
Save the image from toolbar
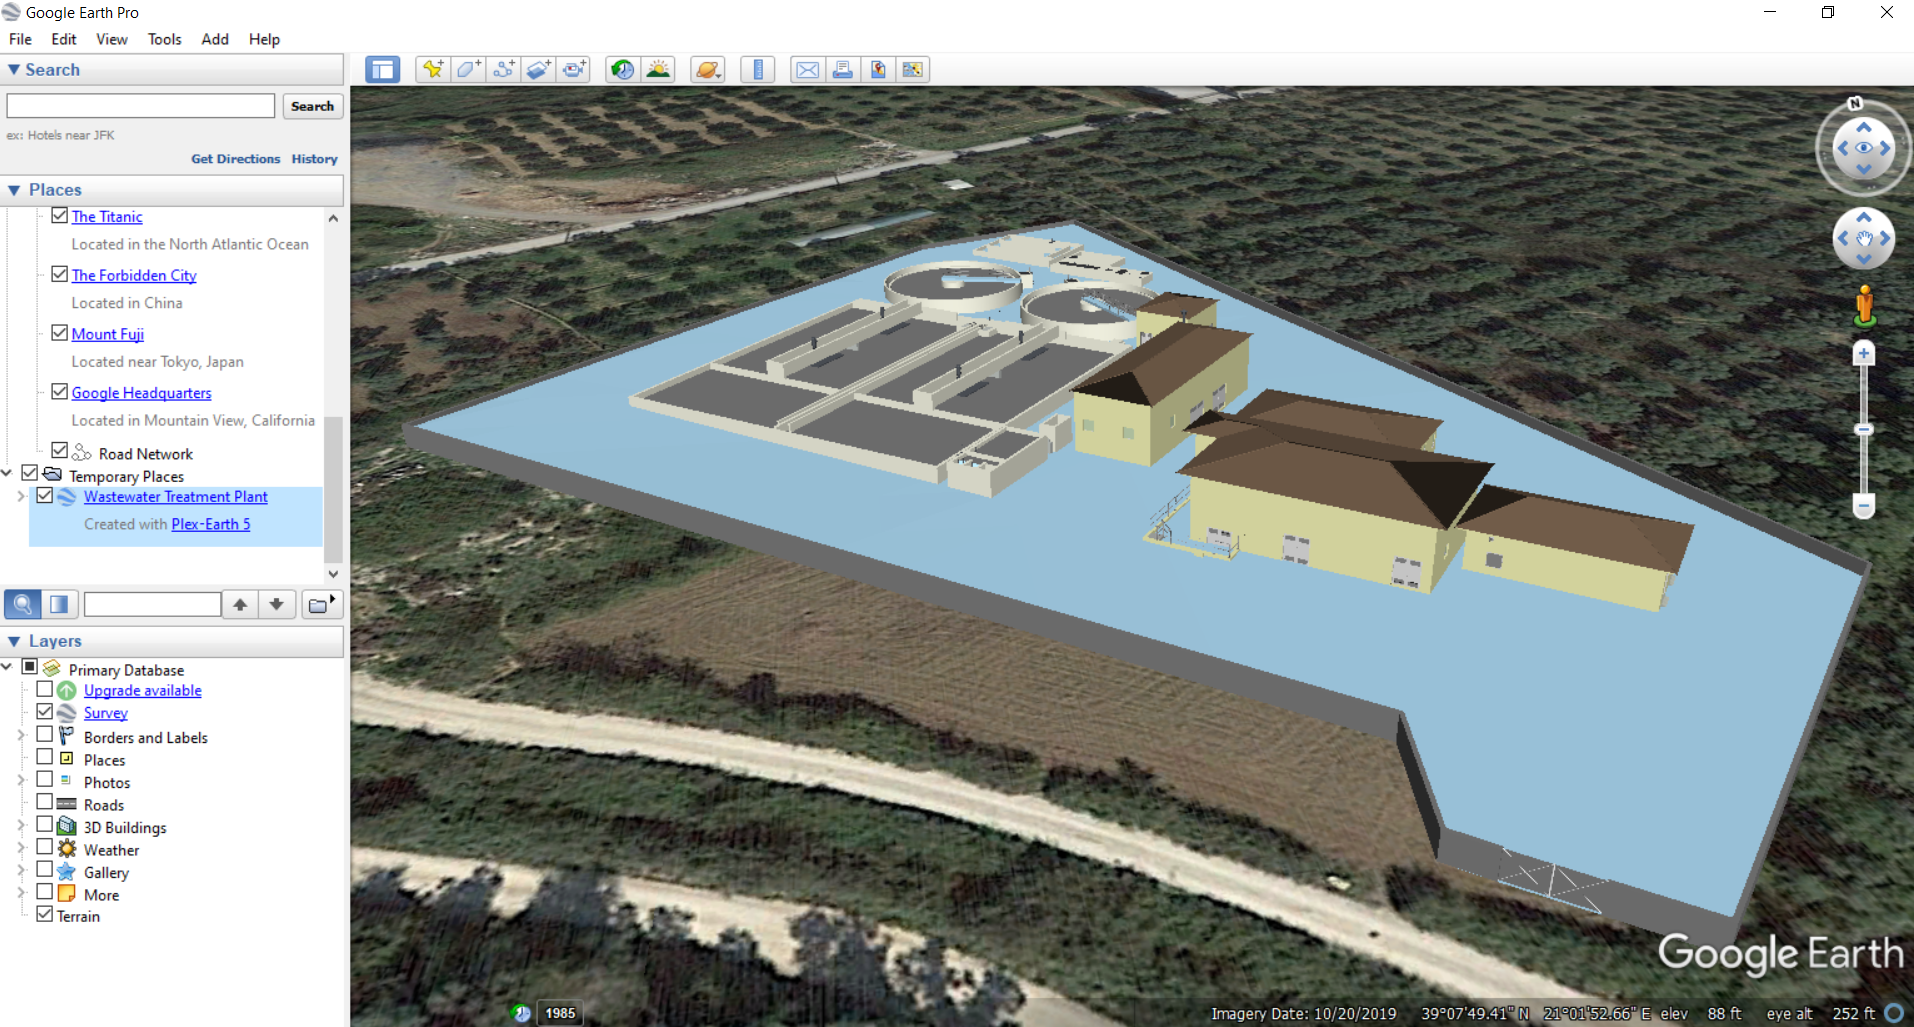coord(878,69)
